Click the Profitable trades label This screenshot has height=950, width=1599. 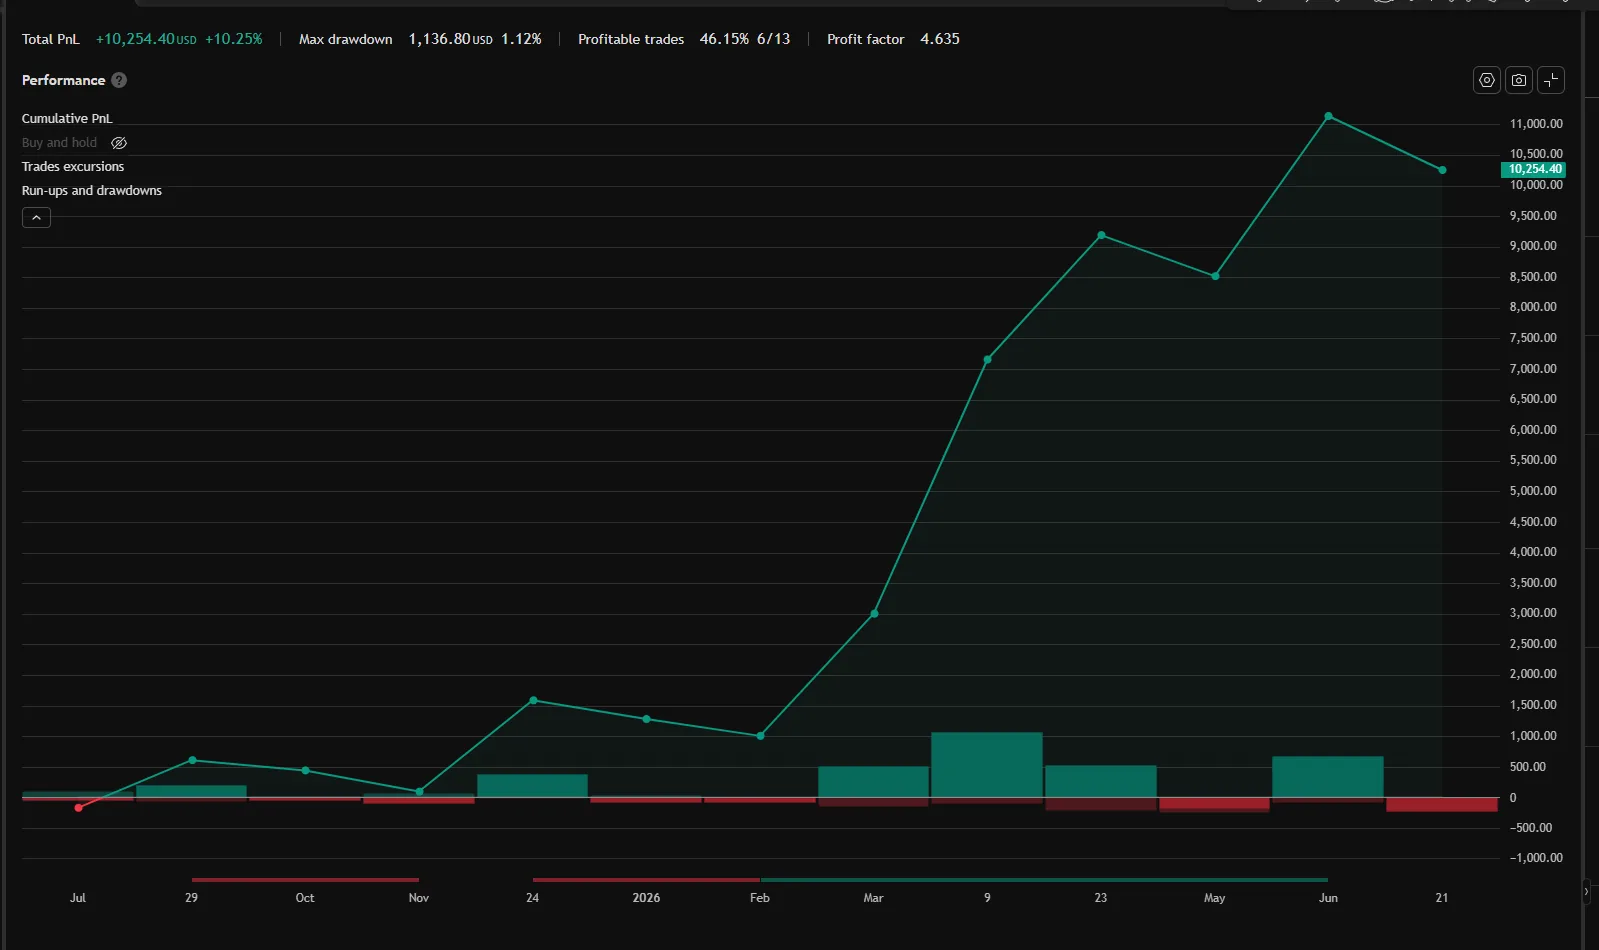click(x=631, y=39)
